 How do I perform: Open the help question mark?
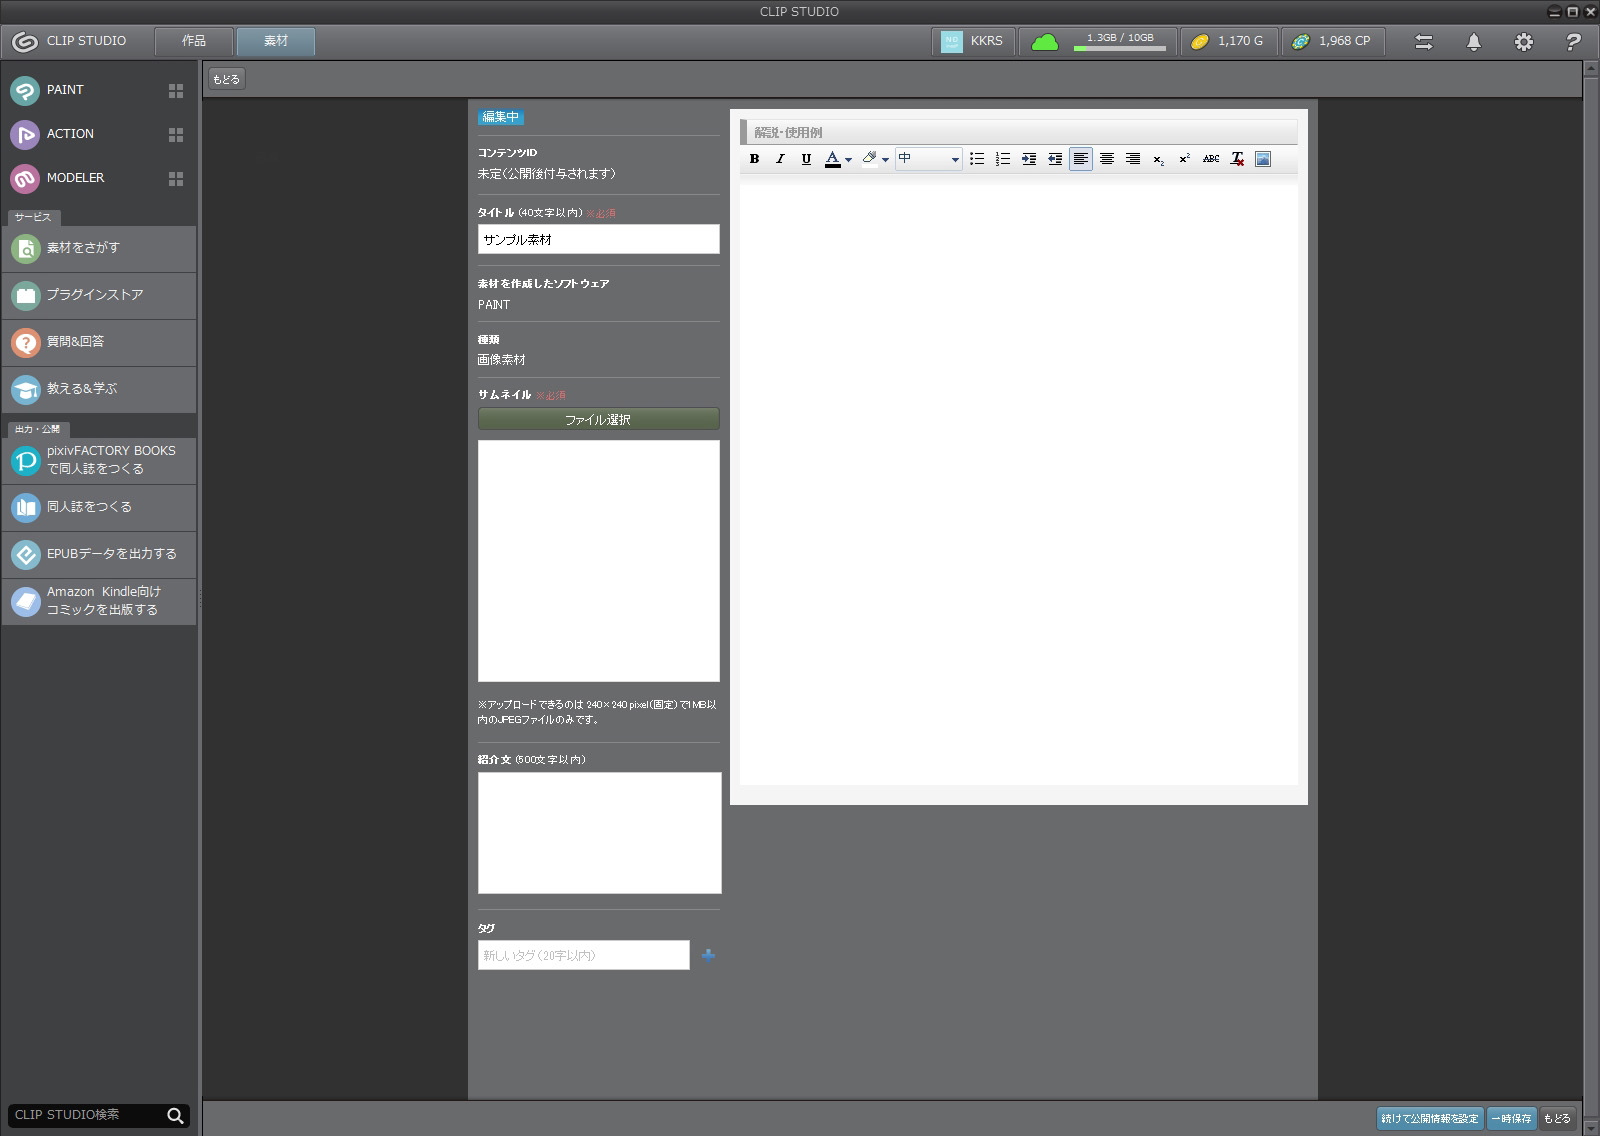click(1573, 42)
